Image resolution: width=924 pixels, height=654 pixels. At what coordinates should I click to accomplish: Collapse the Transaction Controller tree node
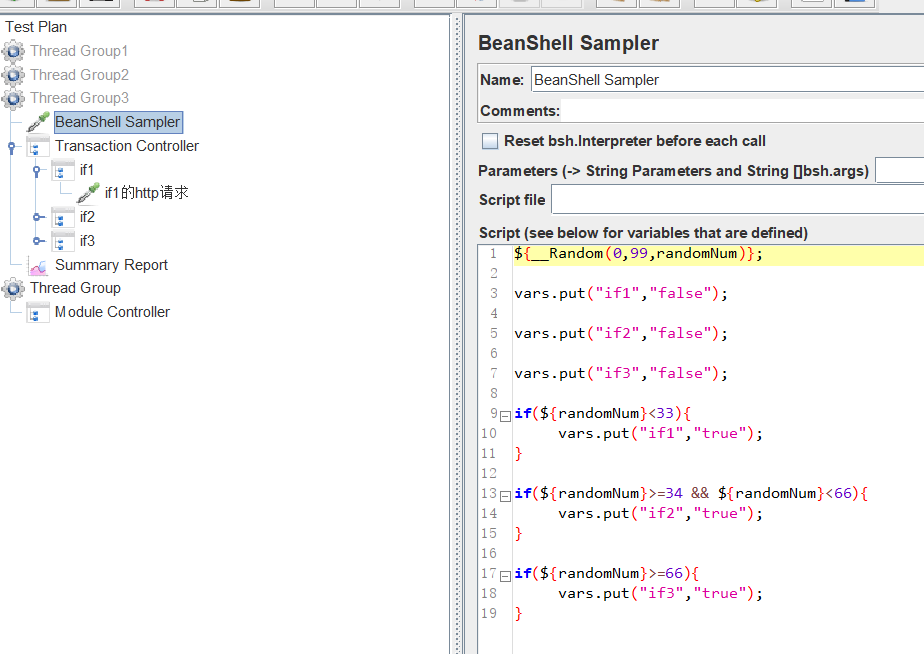pyautogui.click(x=11, y=146)
